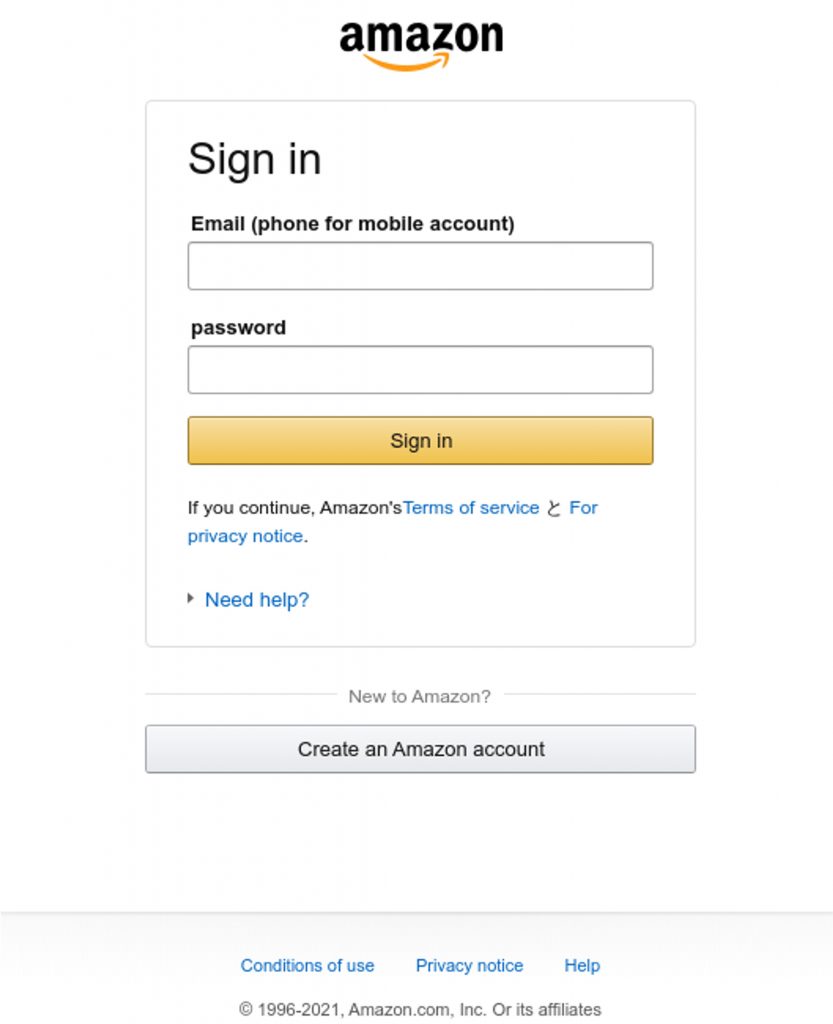Click inside the password input box

pos(420,370)
